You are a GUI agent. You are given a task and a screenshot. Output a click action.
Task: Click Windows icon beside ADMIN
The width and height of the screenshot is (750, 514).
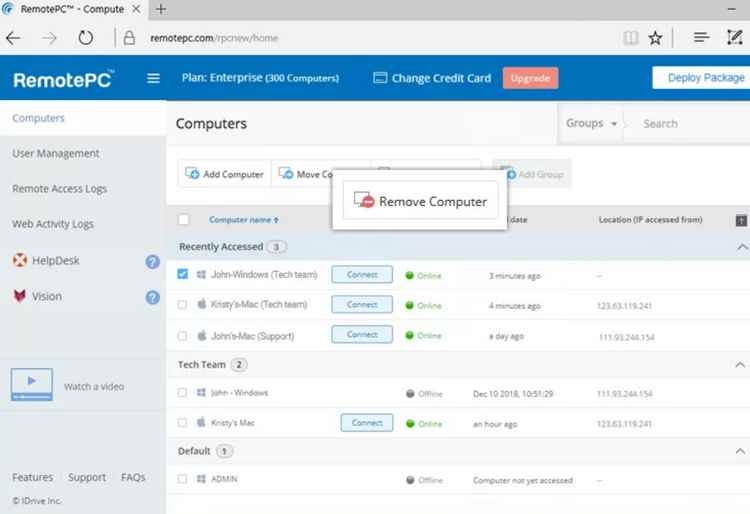point(201,479)
